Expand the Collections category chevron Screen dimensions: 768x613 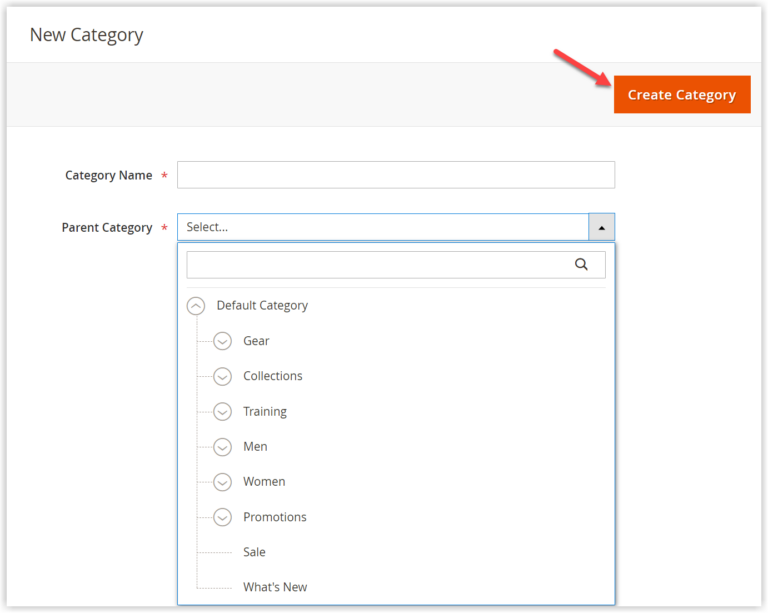coord(222,376)
